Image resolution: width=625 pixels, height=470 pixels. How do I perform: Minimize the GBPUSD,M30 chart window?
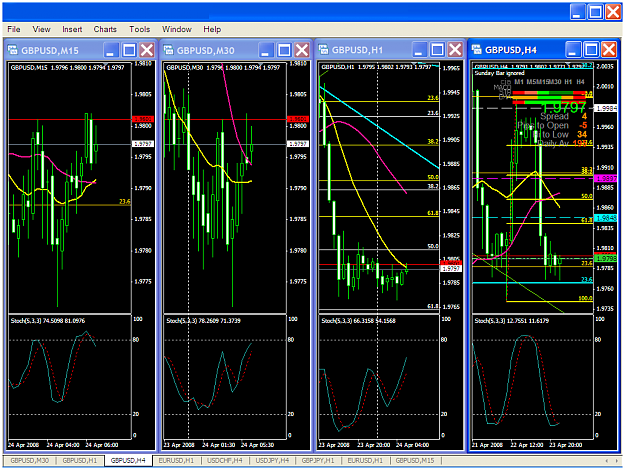(266, 50)
